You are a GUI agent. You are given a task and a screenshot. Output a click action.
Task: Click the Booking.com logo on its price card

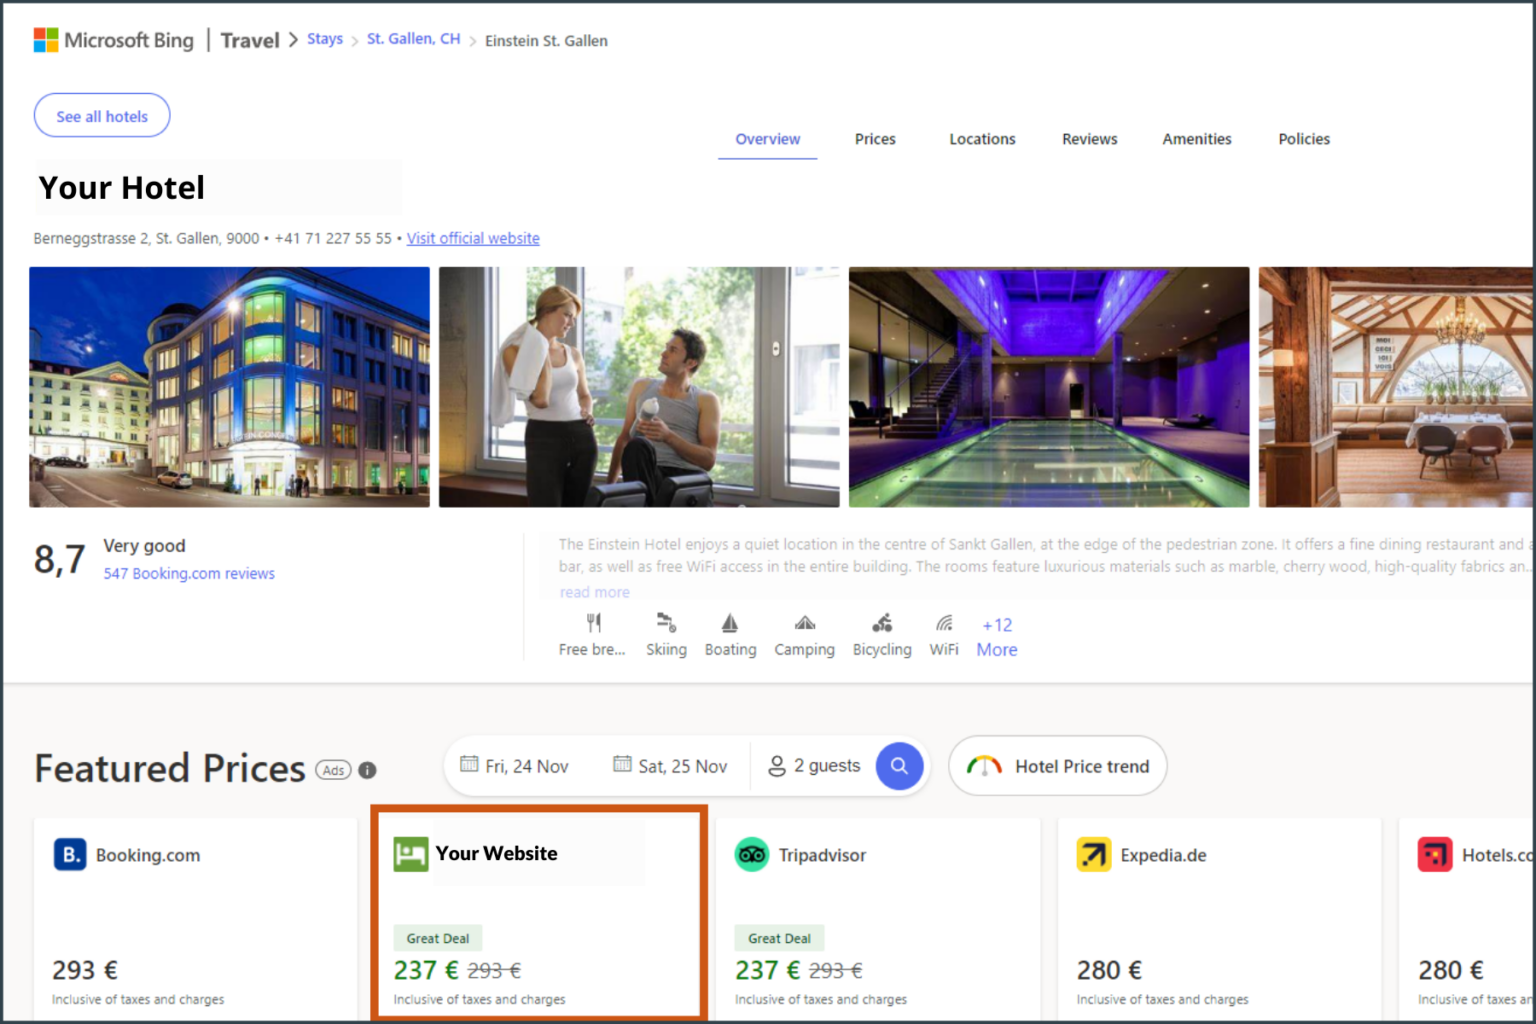coord(68,855)
